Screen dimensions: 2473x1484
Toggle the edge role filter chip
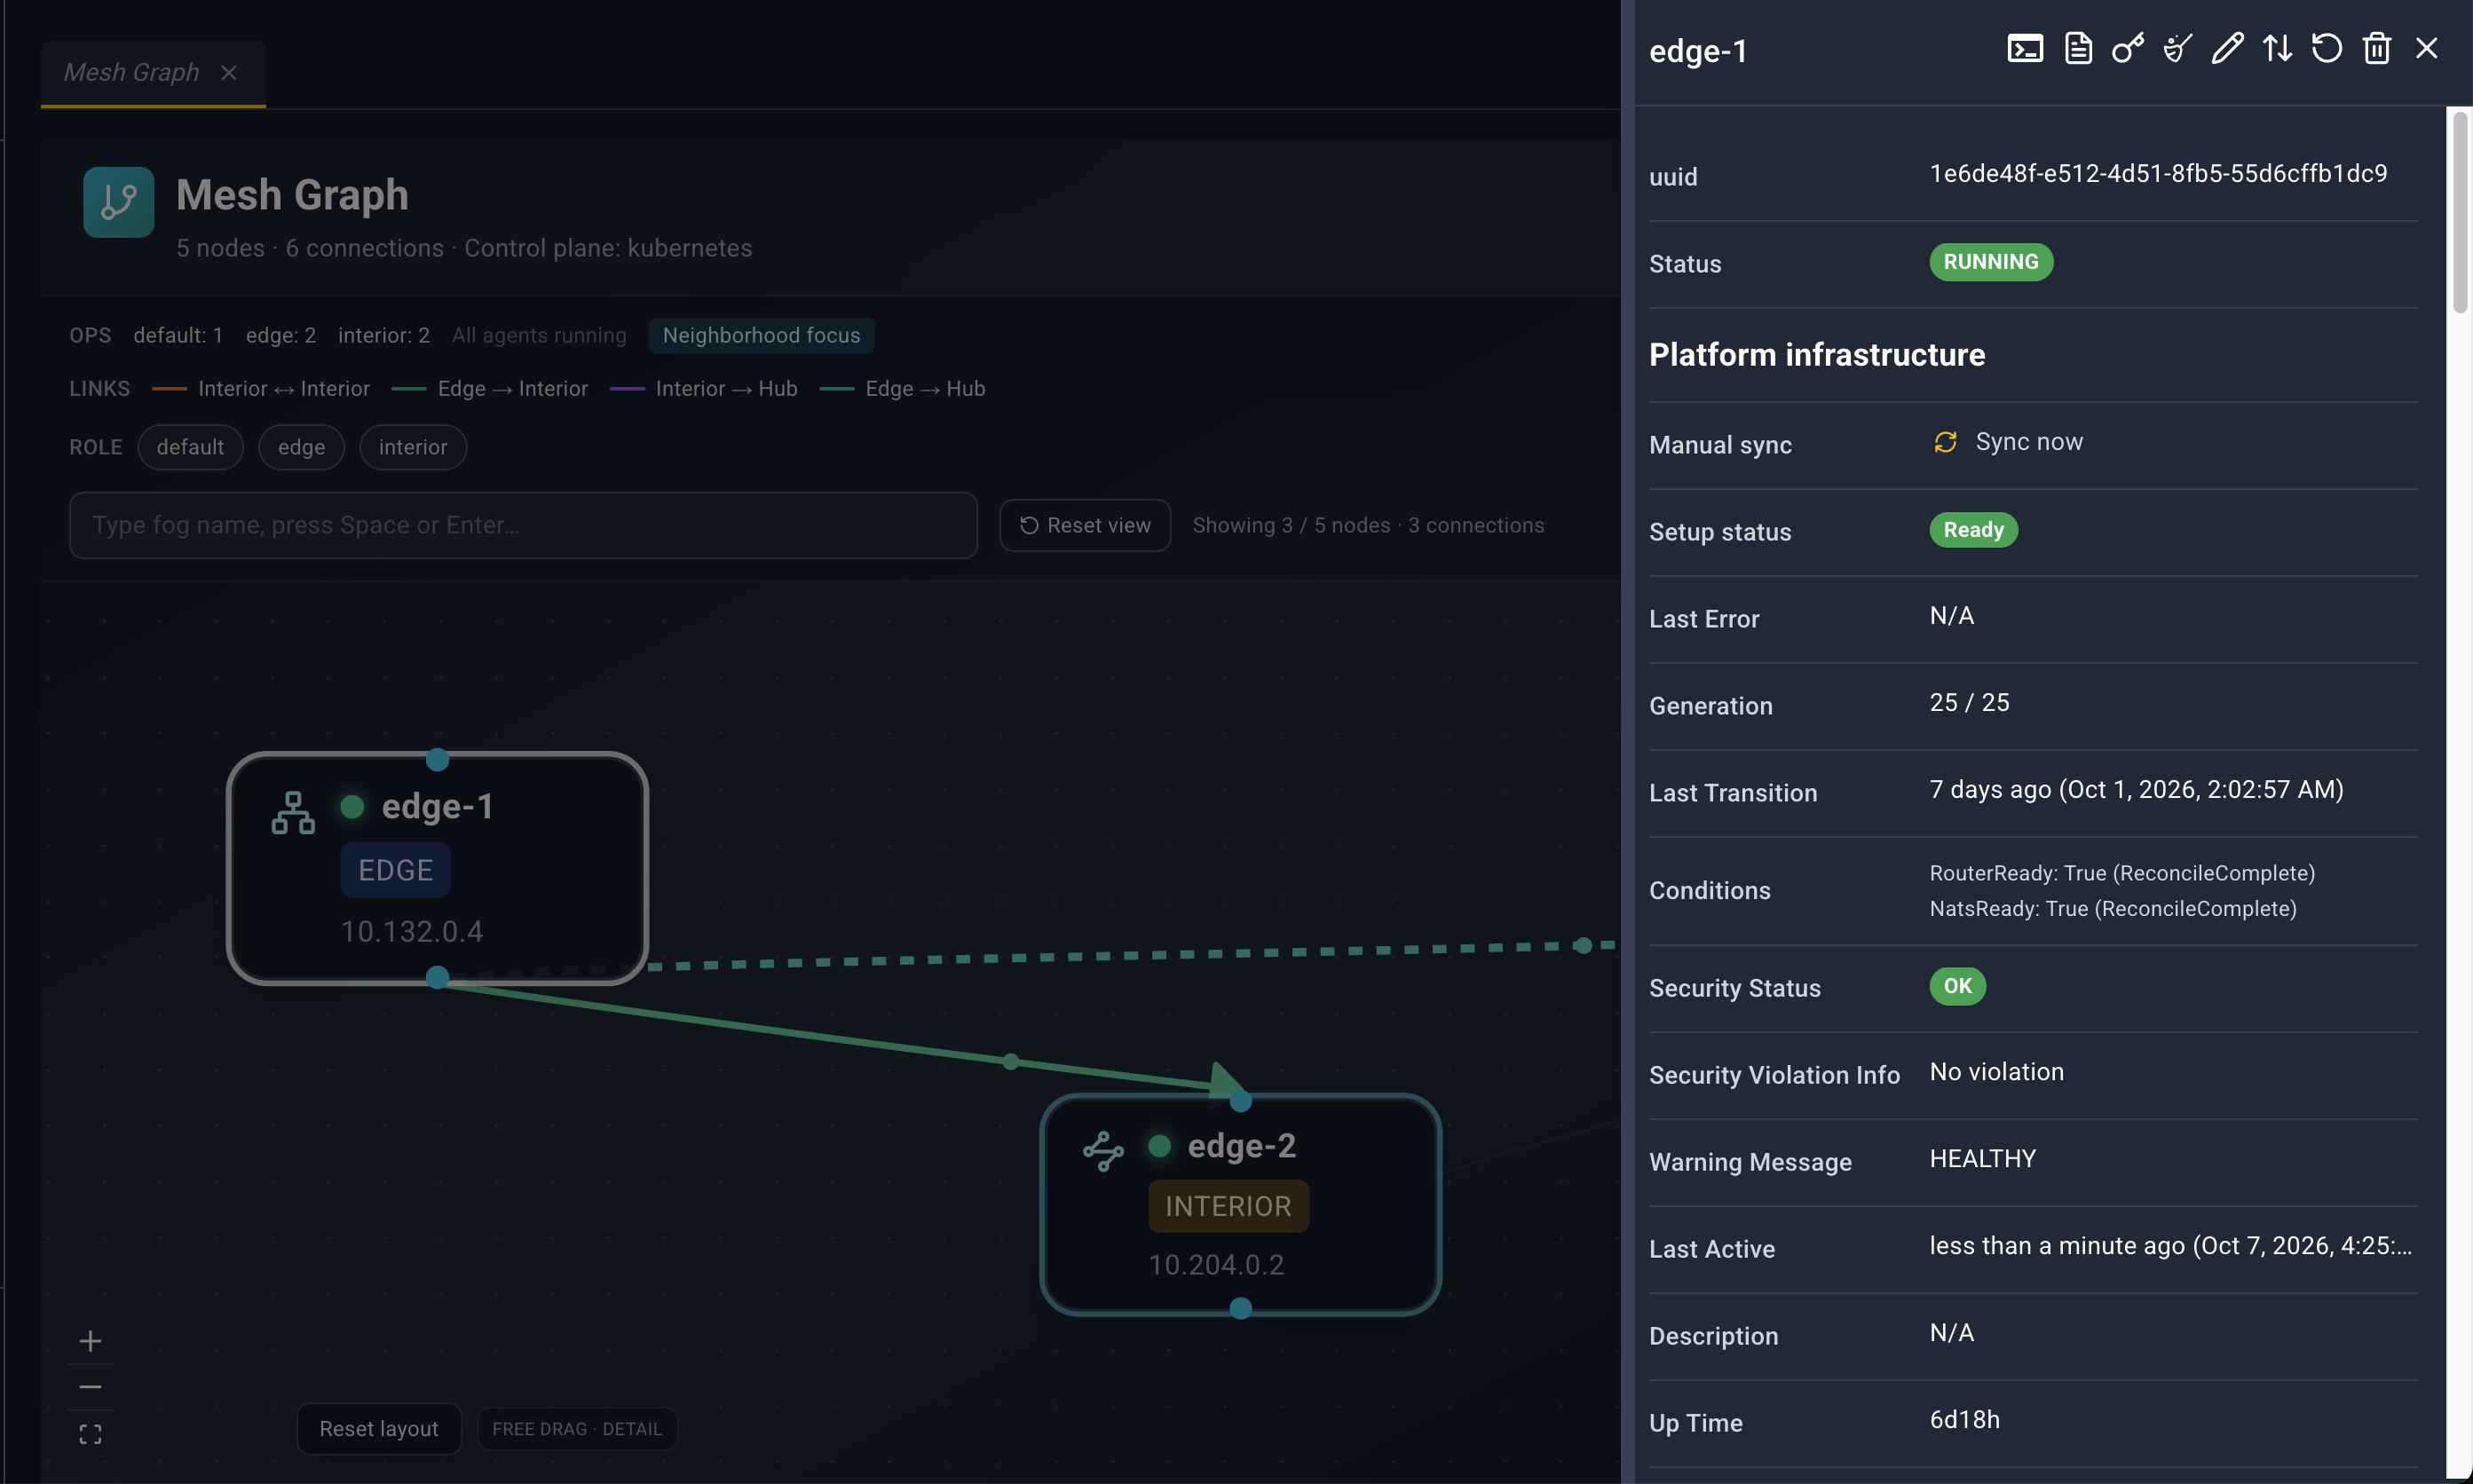click(301, 447)
